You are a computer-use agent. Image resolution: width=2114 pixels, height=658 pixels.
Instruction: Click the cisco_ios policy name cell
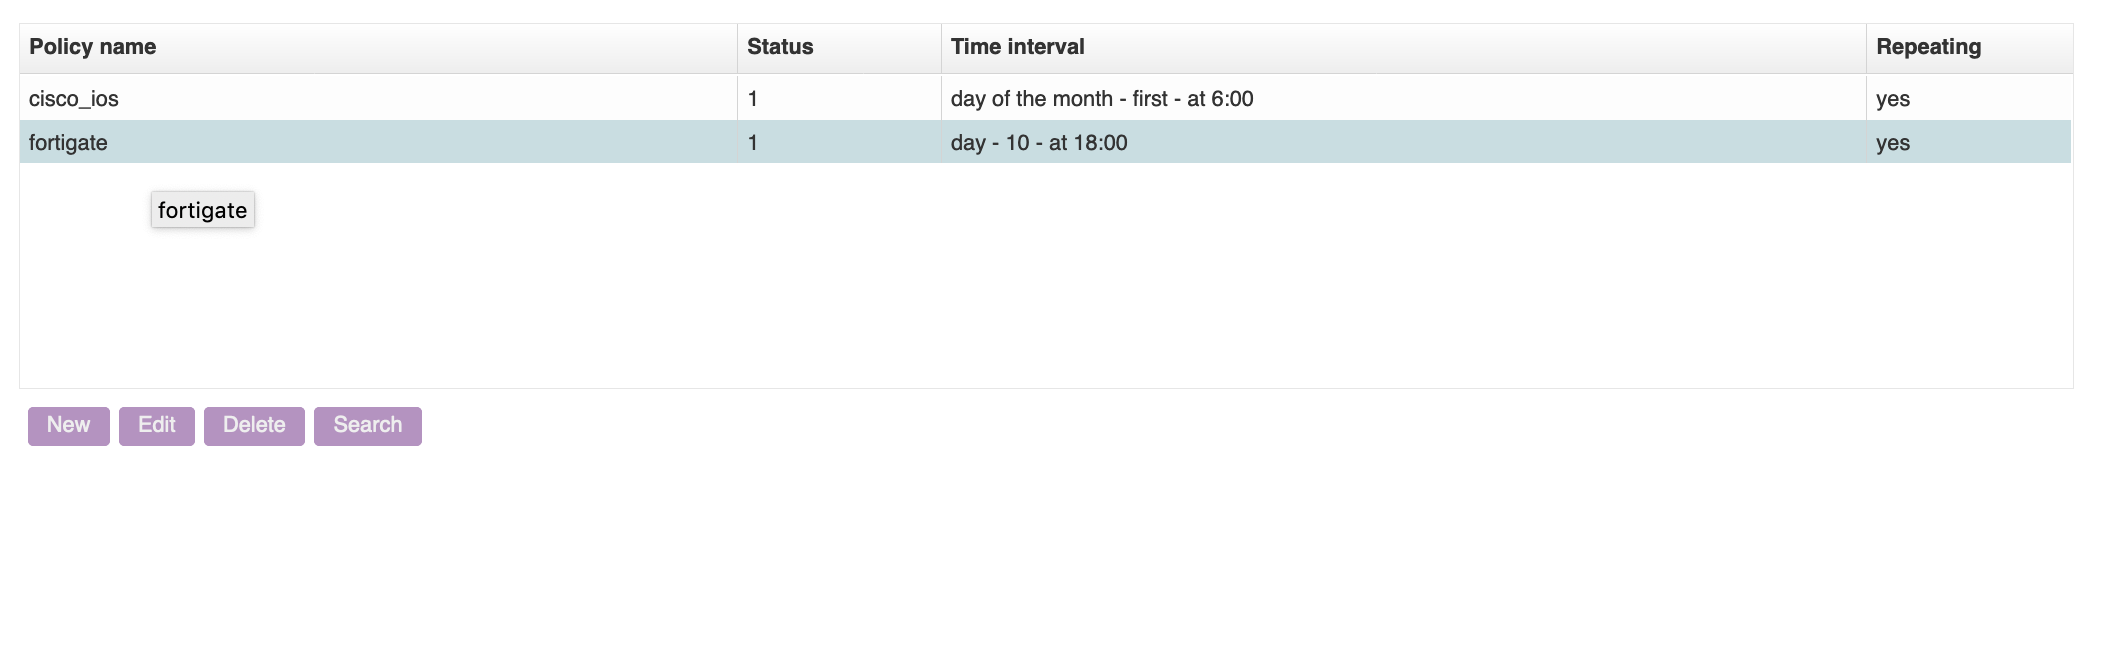coord(75,99)
